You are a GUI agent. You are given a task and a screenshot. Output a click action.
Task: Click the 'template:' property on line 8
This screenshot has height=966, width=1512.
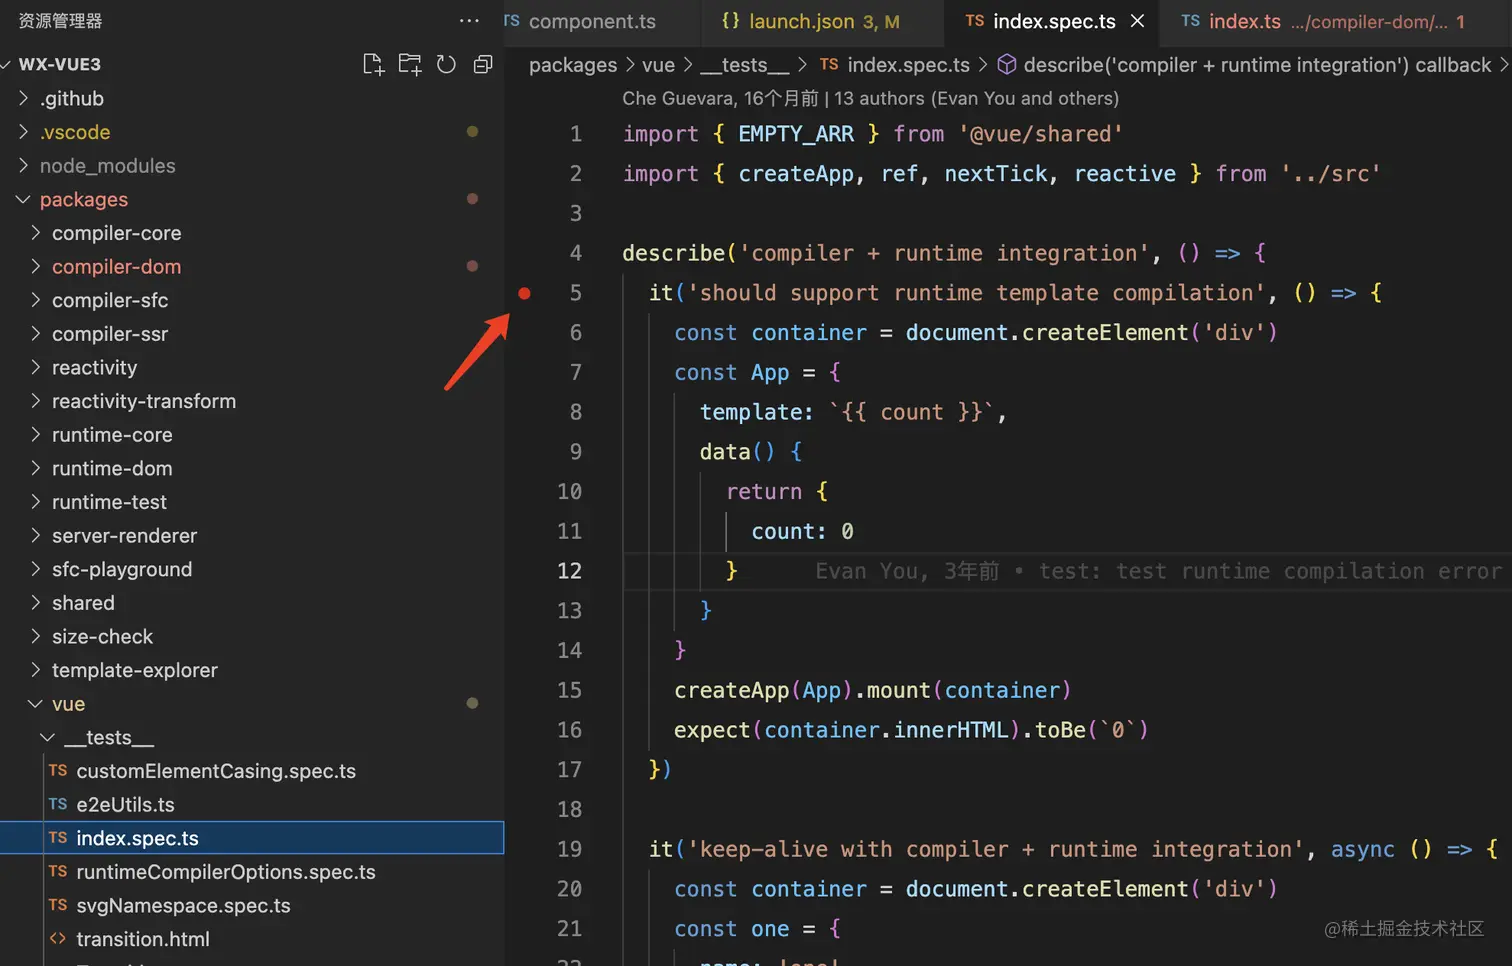[x=756, y=412]
